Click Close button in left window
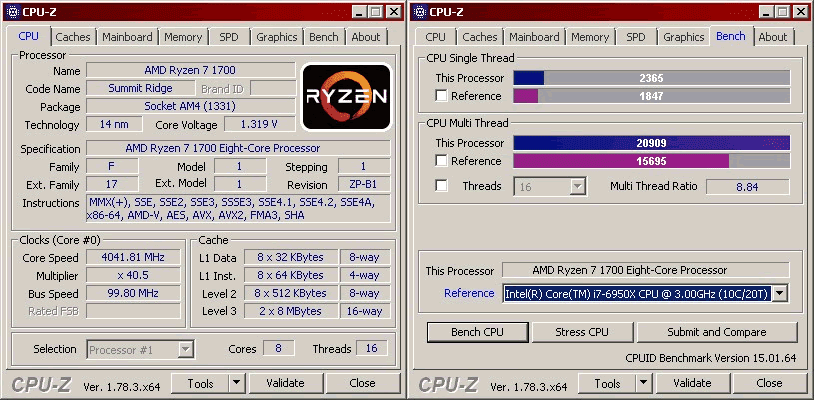The height and width of the screenshot is (400, 814). click(x=362, y=383)
